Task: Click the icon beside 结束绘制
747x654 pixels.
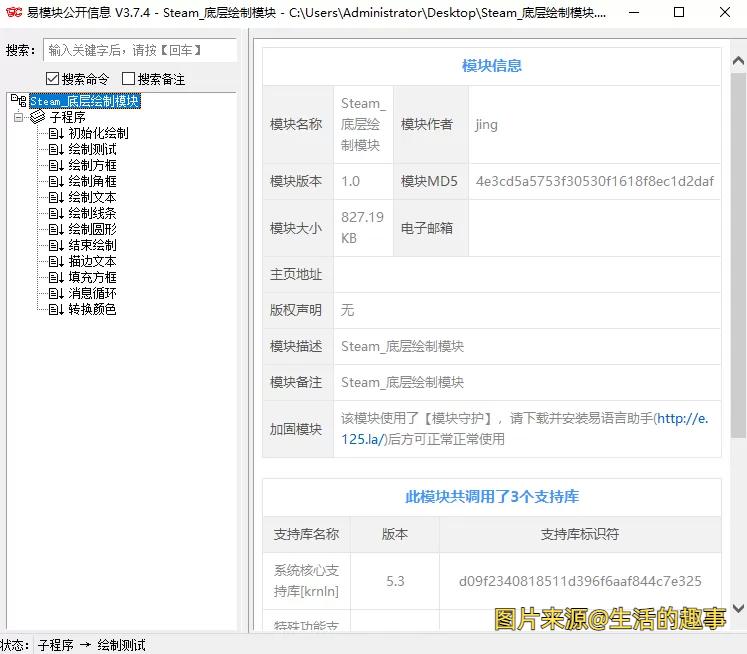Action: tap(56, 245)
